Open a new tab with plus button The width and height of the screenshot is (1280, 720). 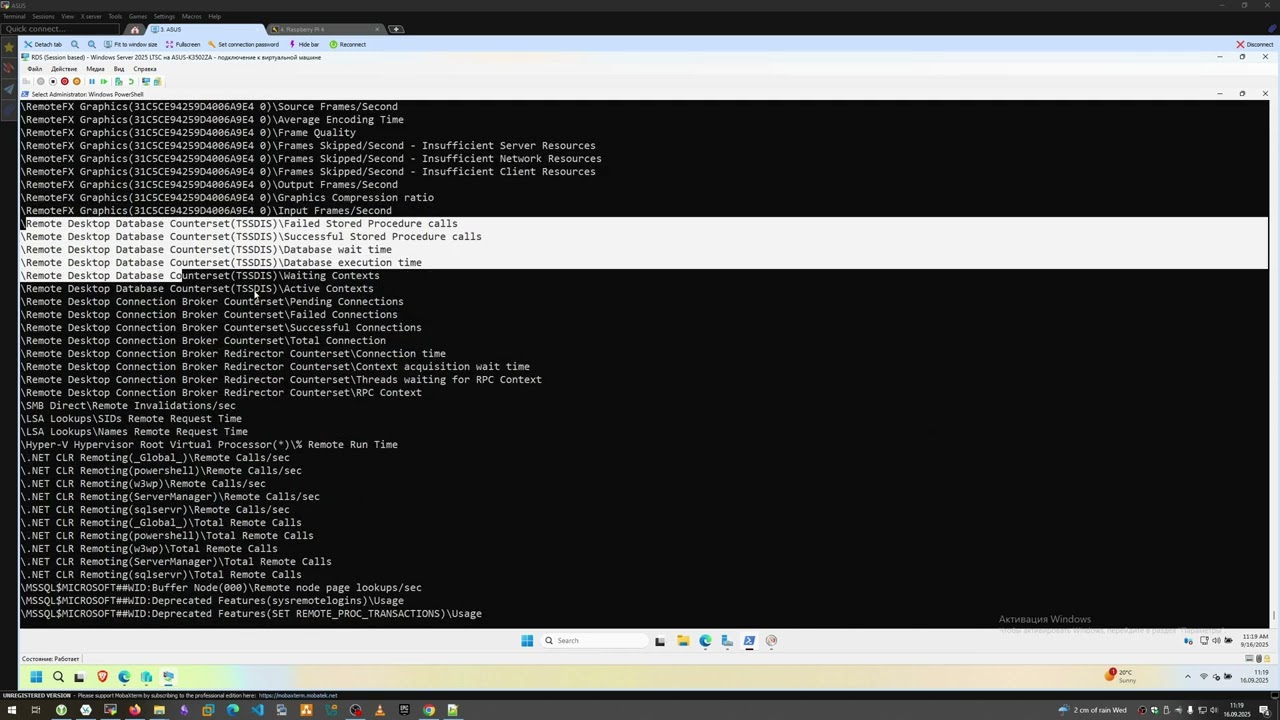point(396,29)
